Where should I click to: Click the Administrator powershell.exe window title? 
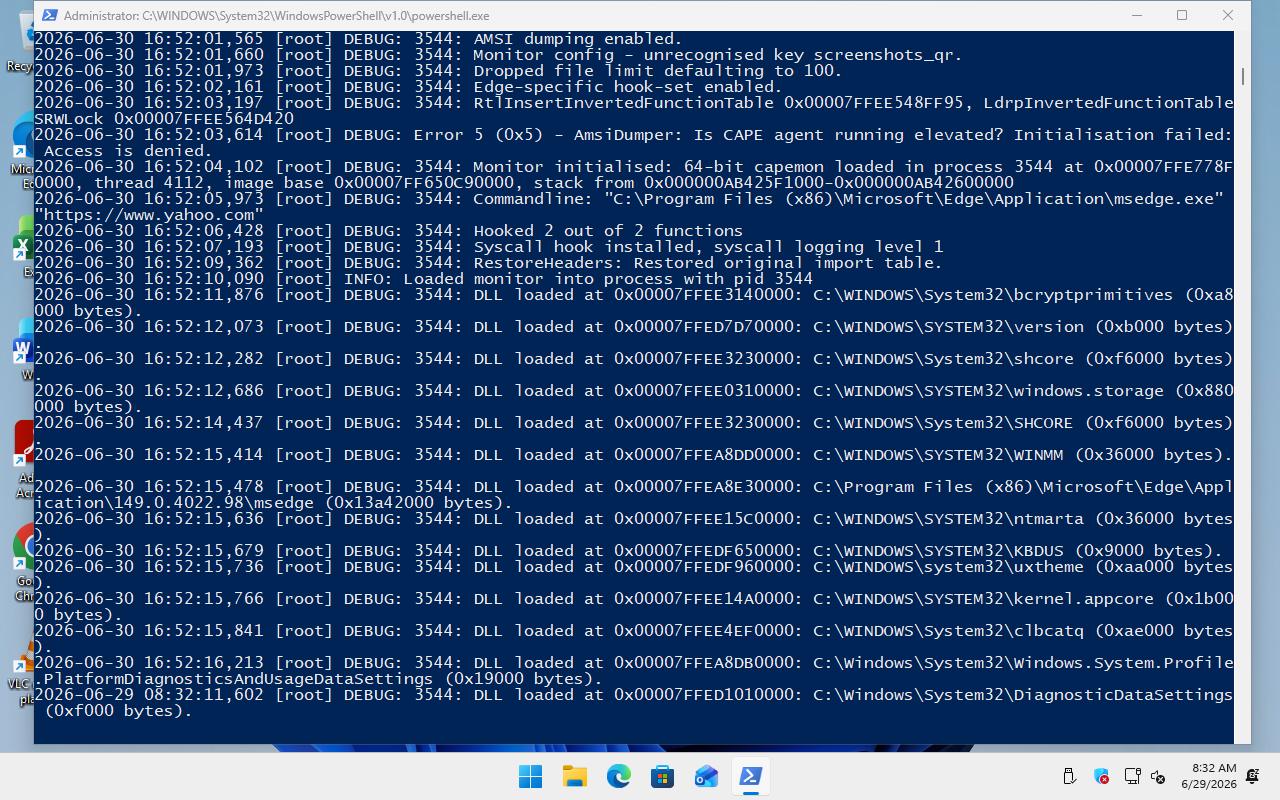276,15
